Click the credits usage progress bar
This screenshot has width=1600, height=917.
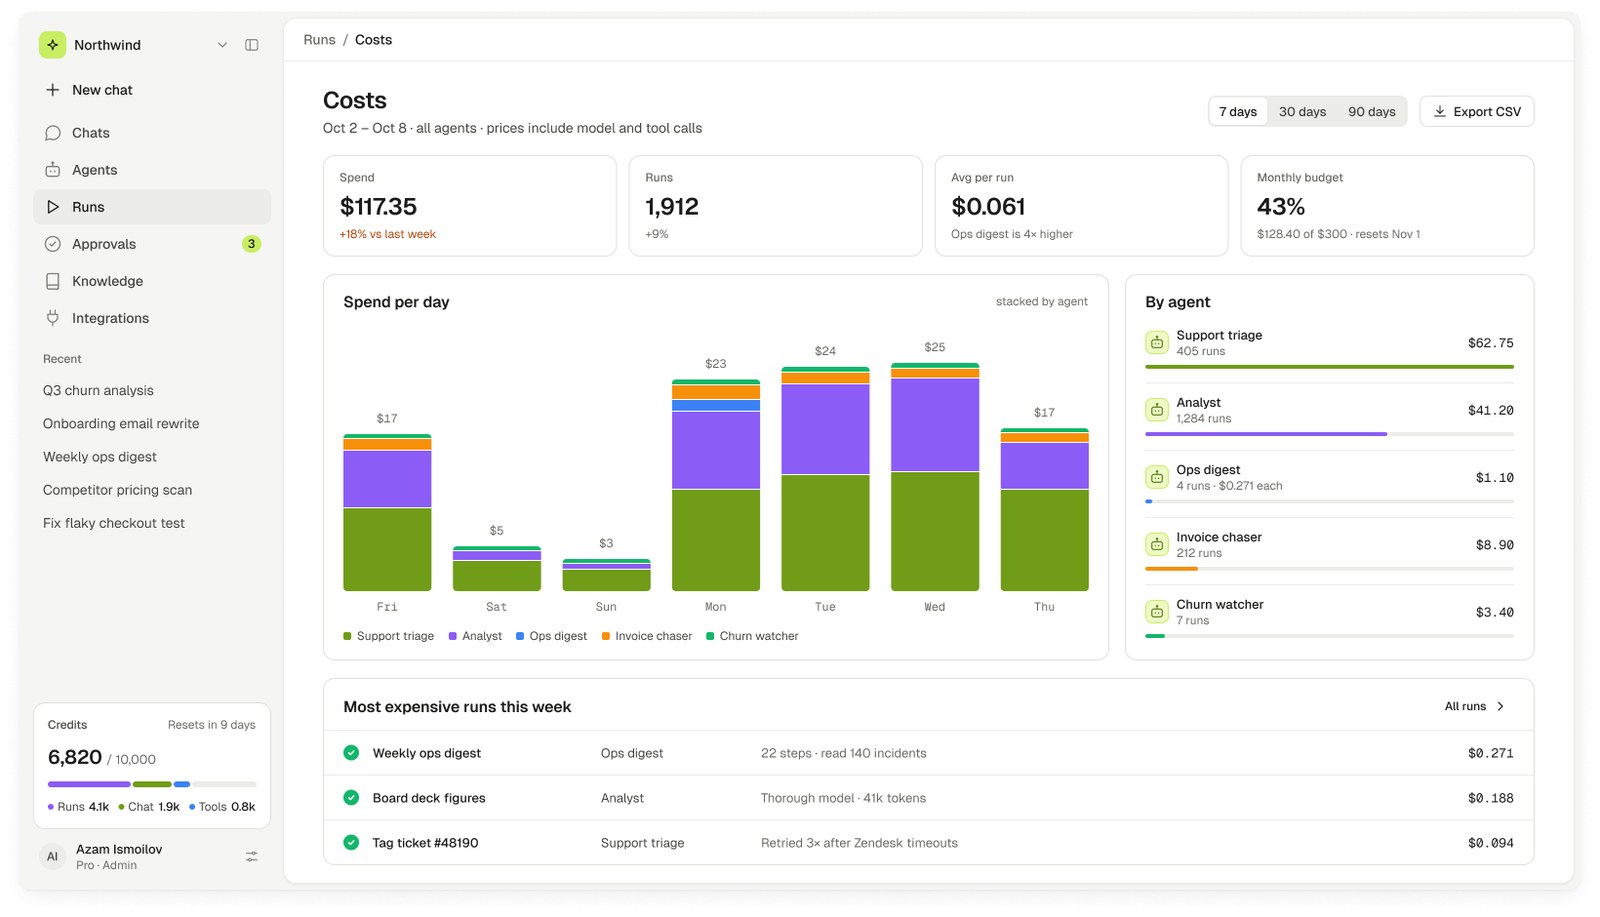click(152, 784)
